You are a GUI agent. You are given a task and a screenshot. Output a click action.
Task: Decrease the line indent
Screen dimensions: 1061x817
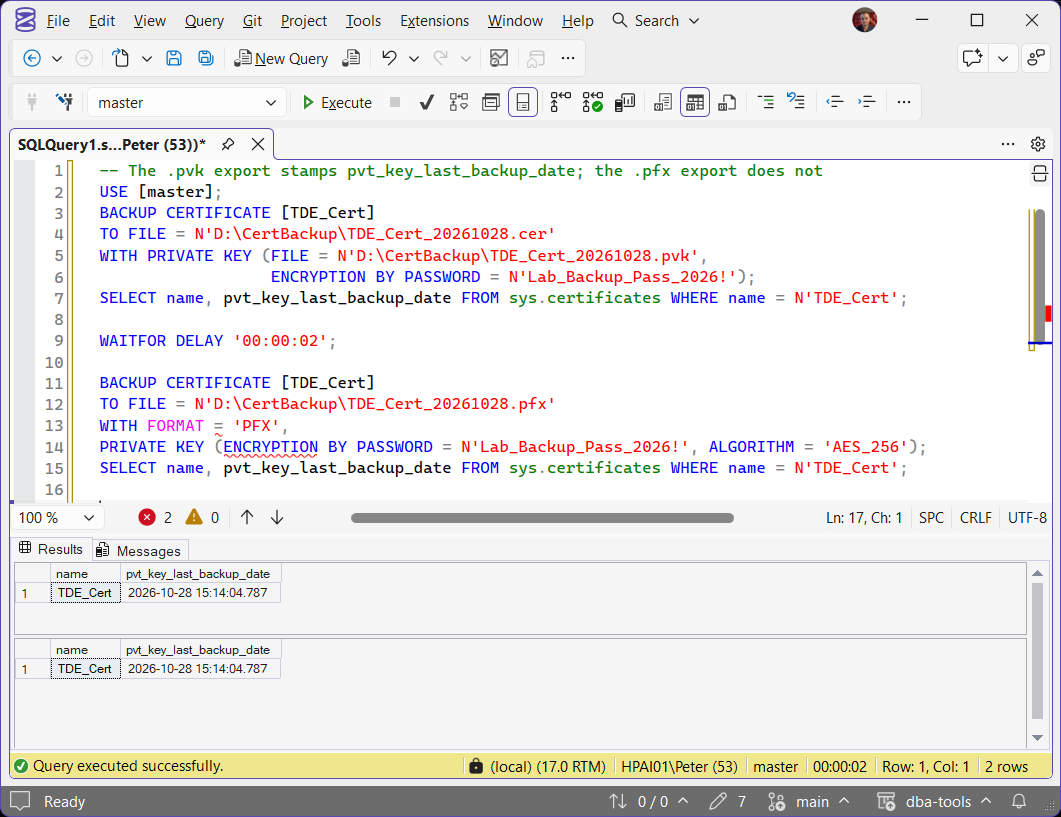[x=835, y=102]
